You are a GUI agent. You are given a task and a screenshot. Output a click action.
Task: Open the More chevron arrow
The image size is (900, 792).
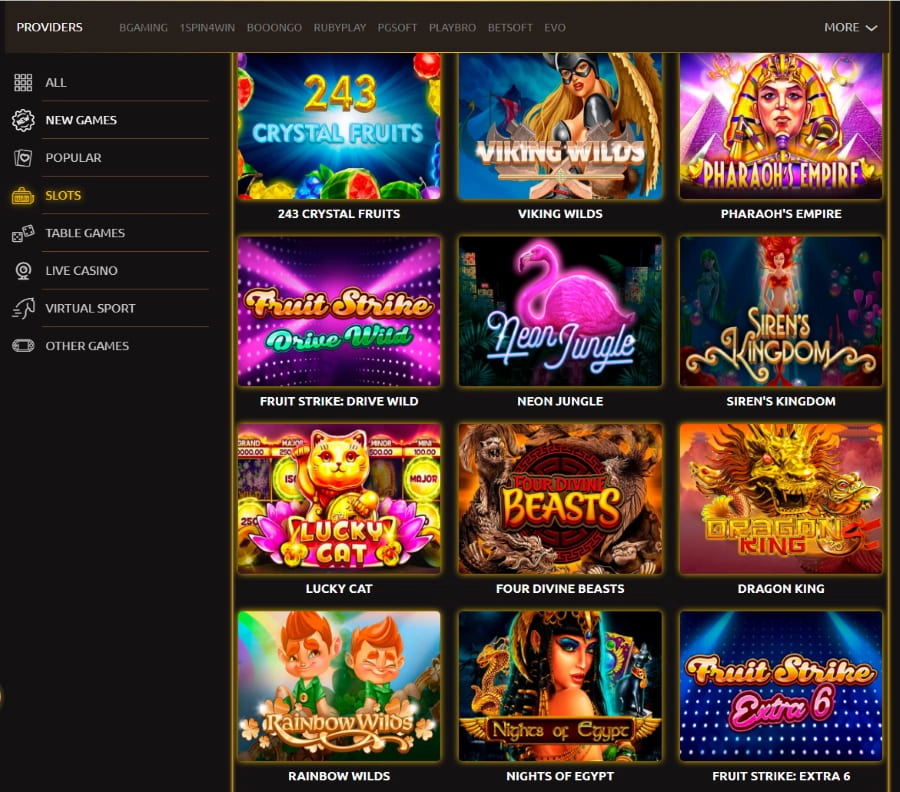871,28
